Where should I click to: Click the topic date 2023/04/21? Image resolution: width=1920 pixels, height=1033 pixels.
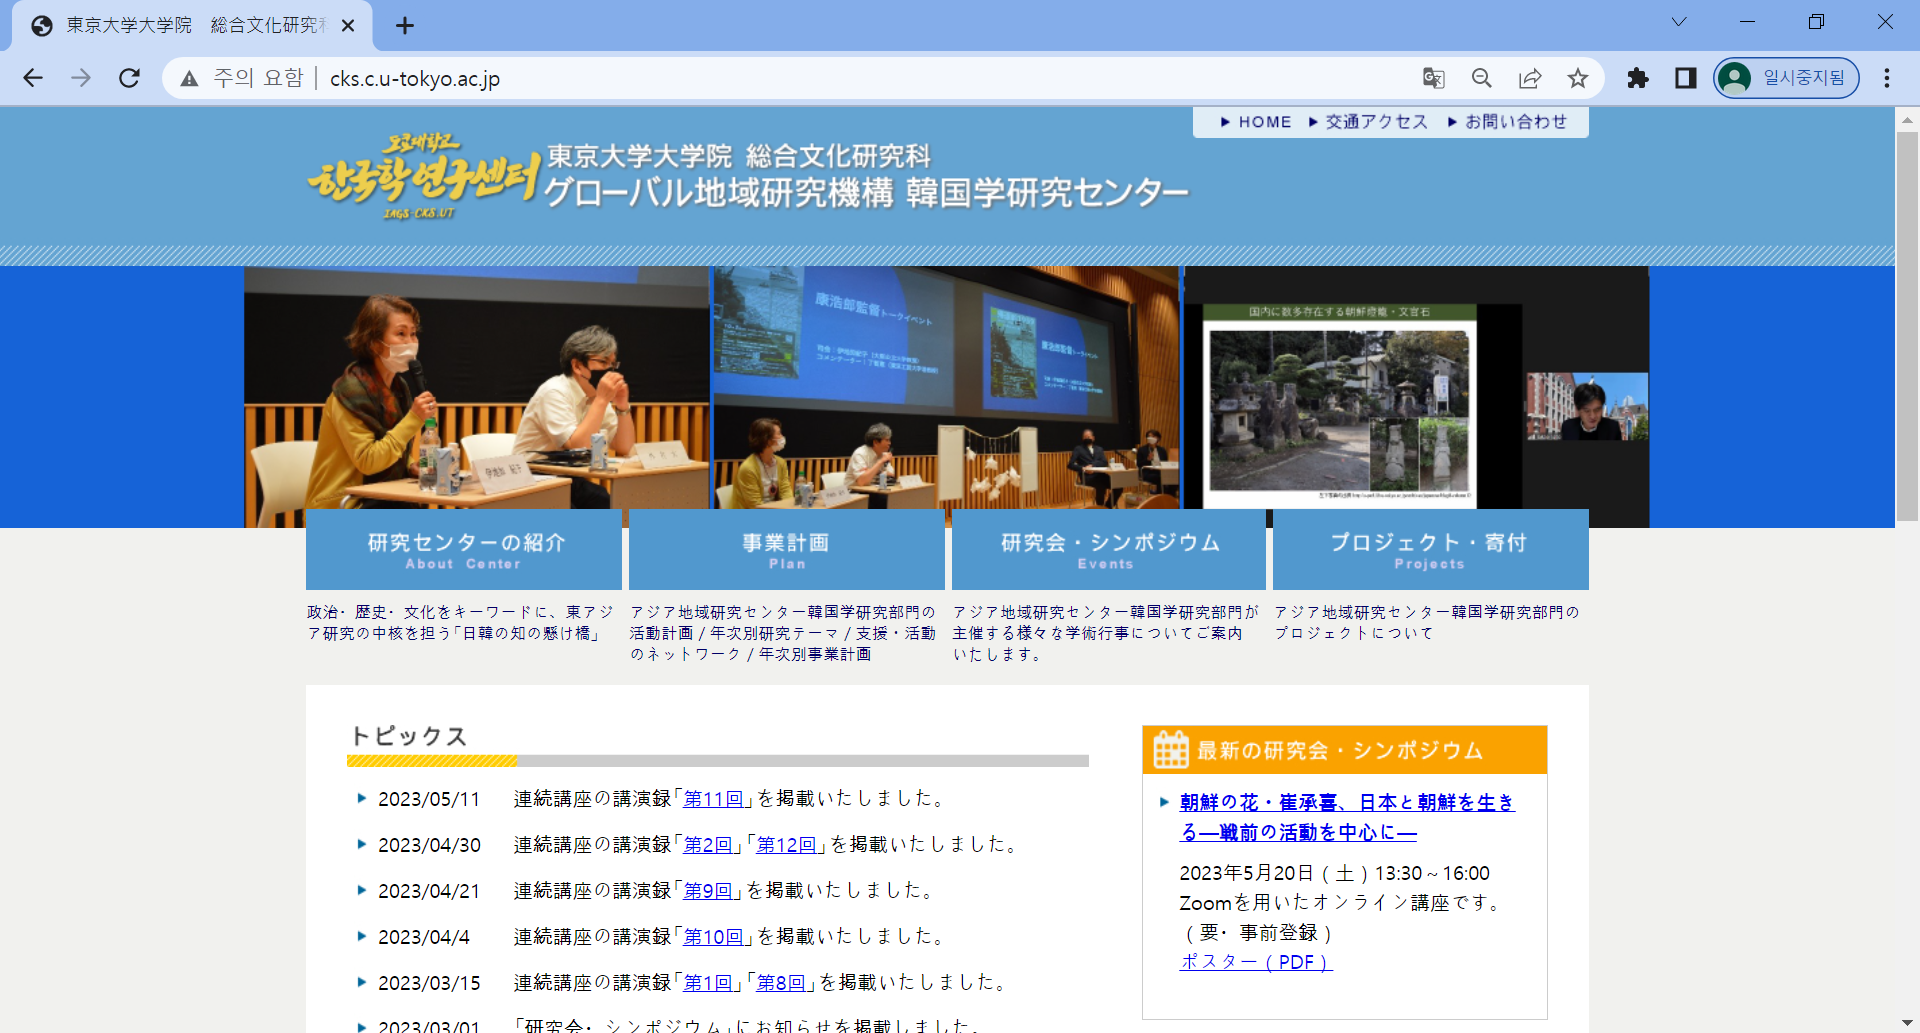(x=429, y=891)
